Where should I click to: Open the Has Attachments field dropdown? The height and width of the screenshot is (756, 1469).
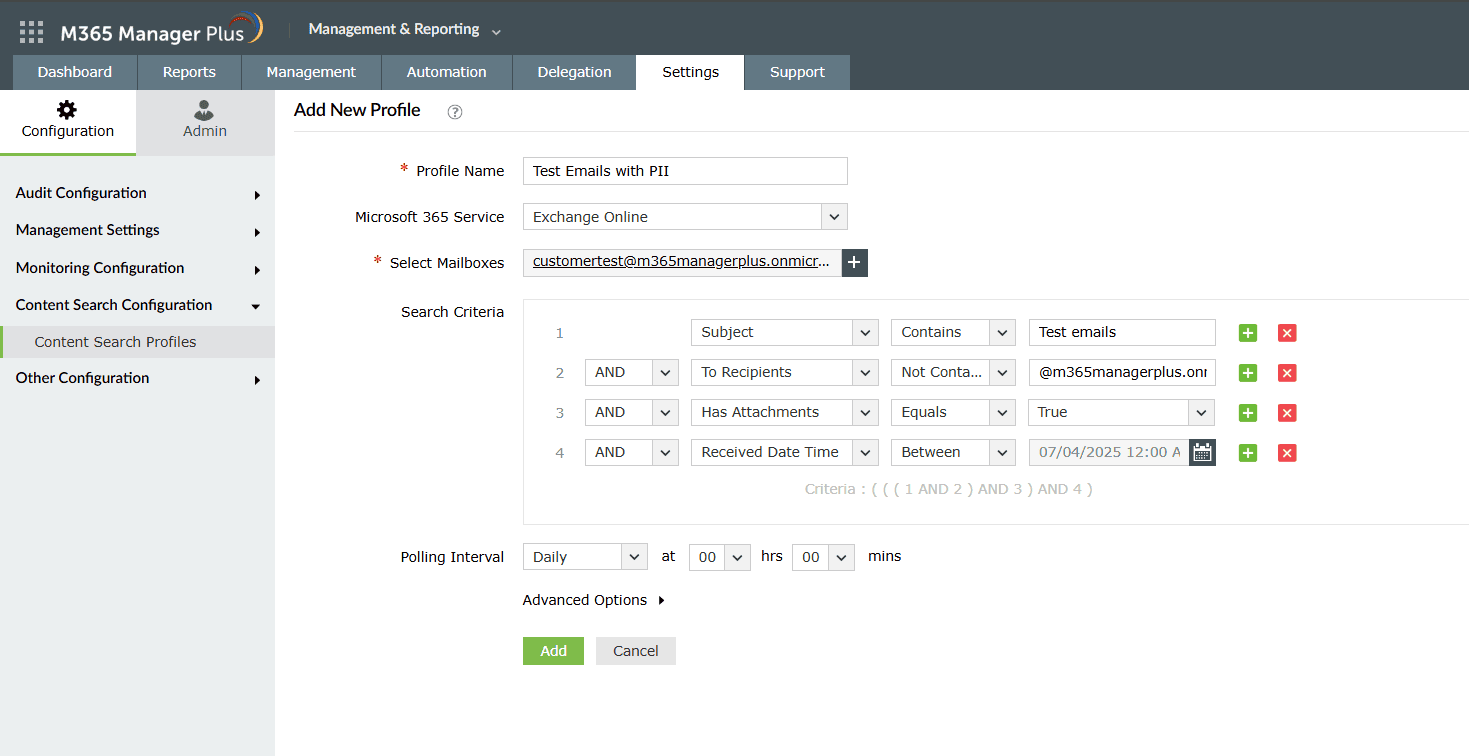coord(785,412)
